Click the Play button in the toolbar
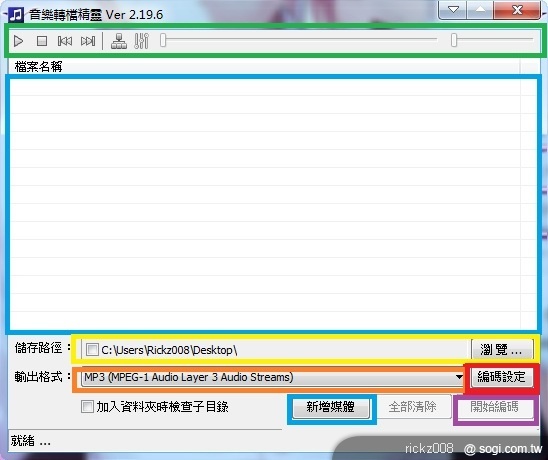The image size is (548, 460). (x=18, y=41)
